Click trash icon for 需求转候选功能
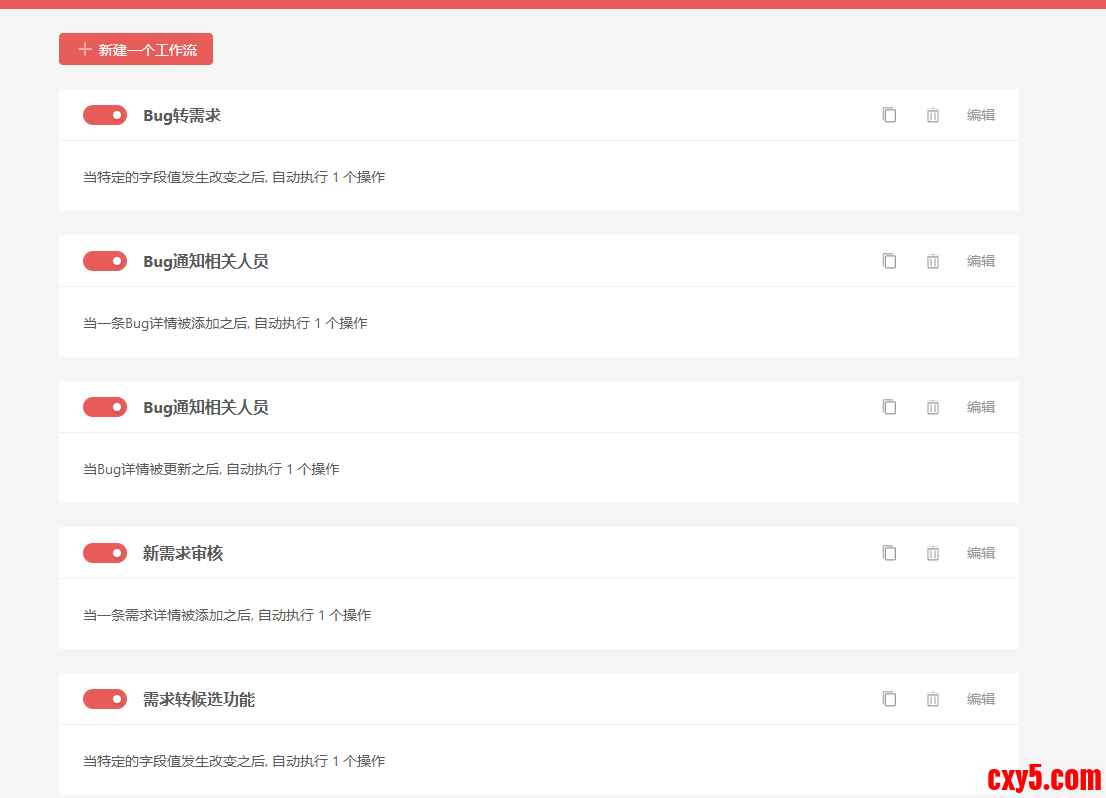Viewport: 1106px width, 798px height. pyautogui.click(x=932, y=699)
